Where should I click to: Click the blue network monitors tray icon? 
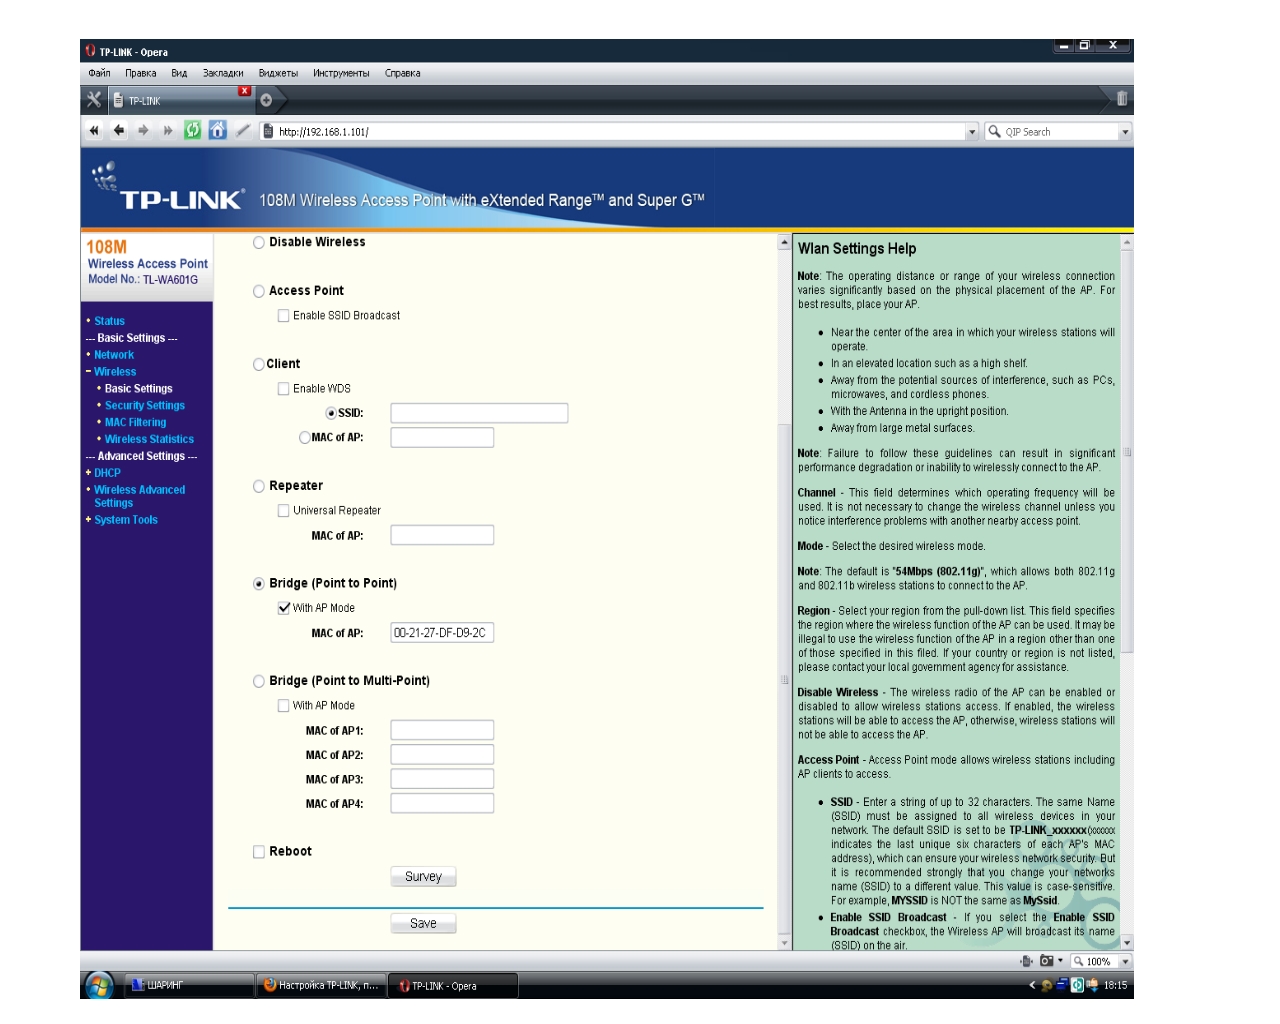click(x=1062, y=985)
